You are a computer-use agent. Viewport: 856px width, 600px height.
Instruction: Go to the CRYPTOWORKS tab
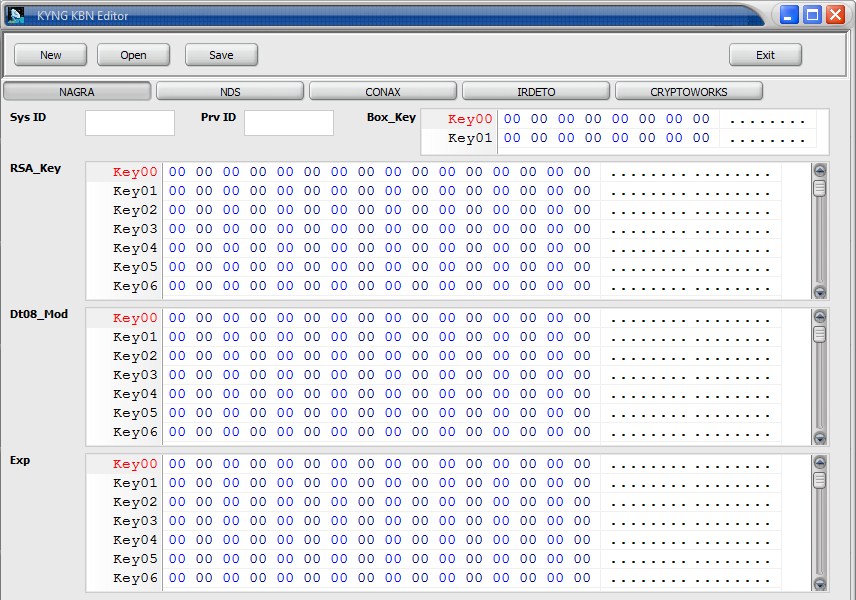[689, 91]
